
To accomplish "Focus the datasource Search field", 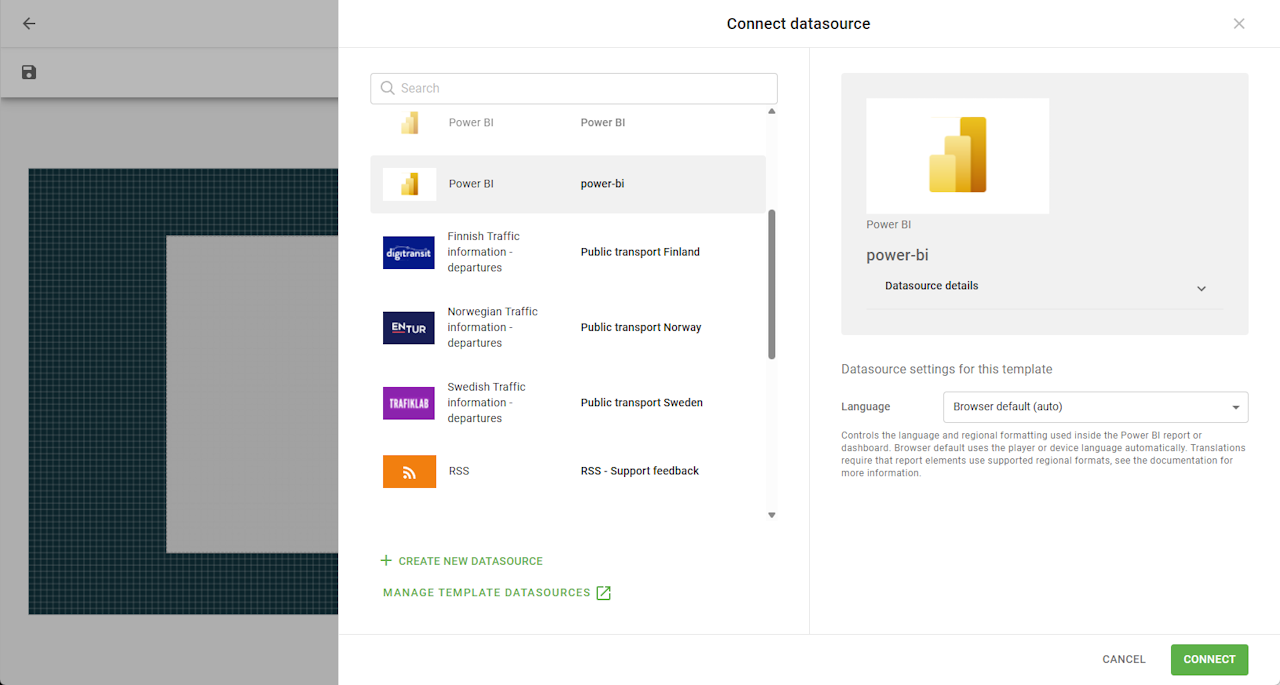I will [574, 88].
